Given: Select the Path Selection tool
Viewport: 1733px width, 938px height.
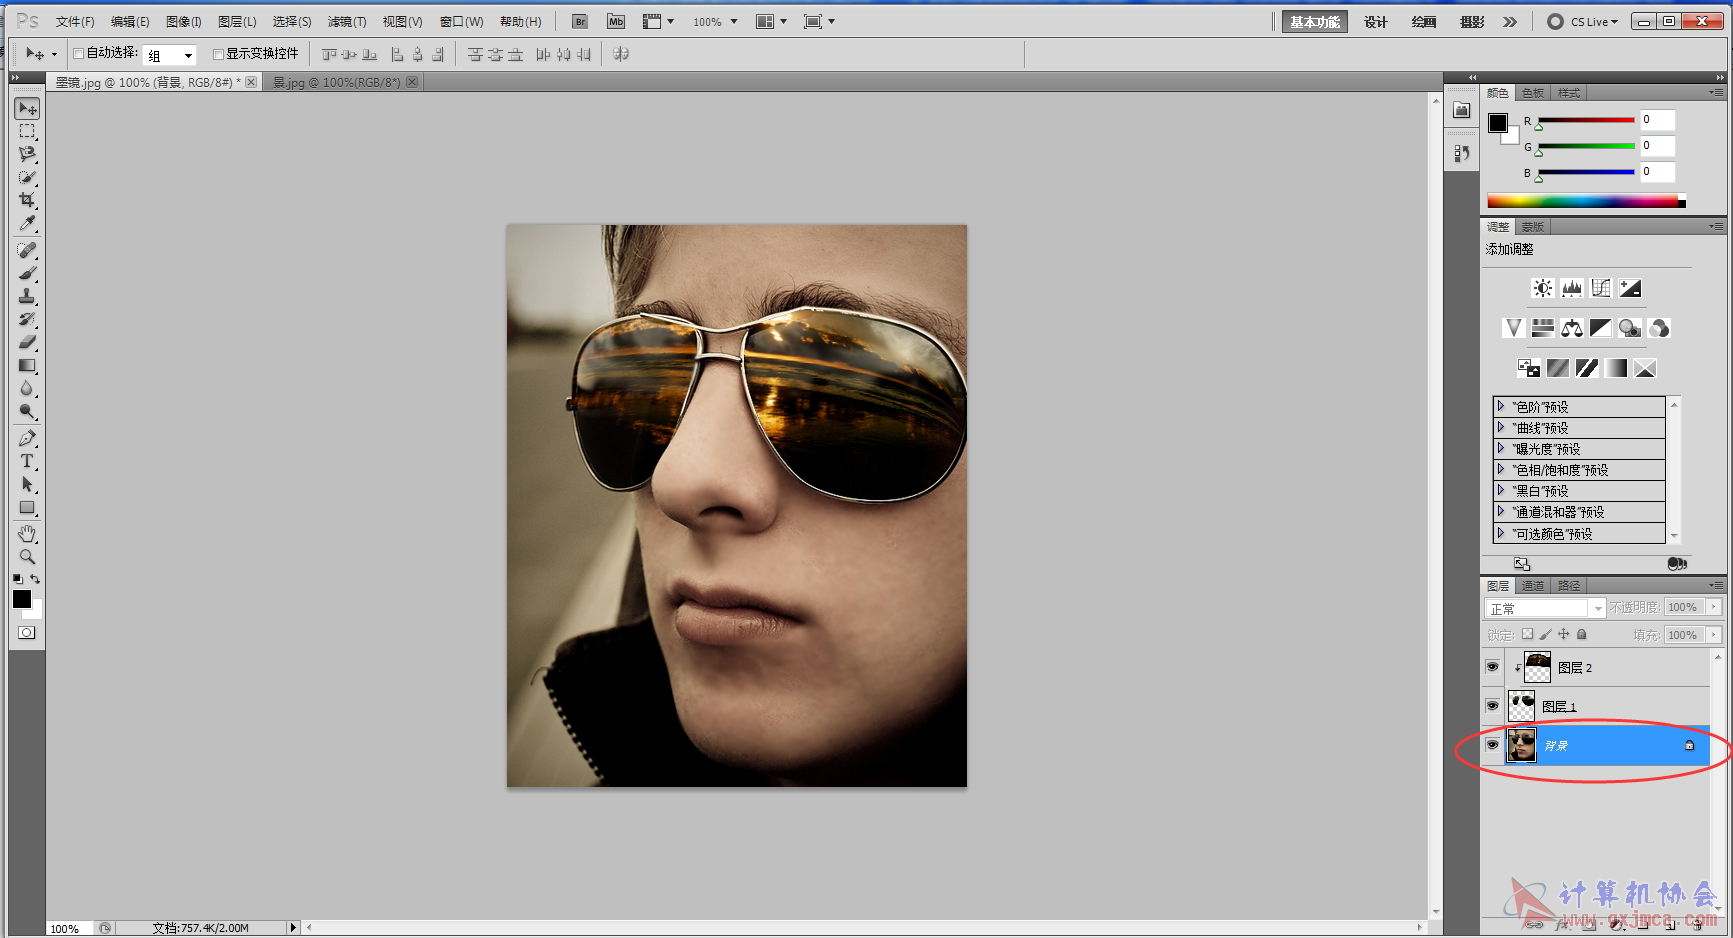Looking at the screenshot, I should click(27, 484).
